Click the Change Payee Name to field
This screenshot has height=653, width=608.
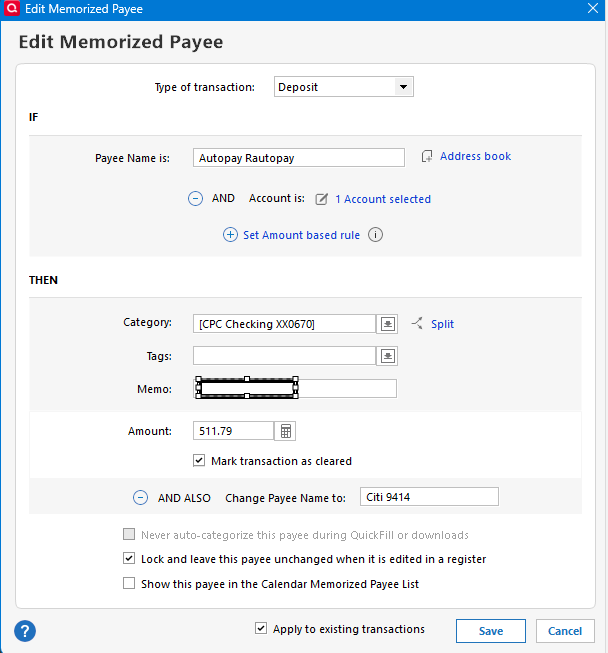click(429, 497)
